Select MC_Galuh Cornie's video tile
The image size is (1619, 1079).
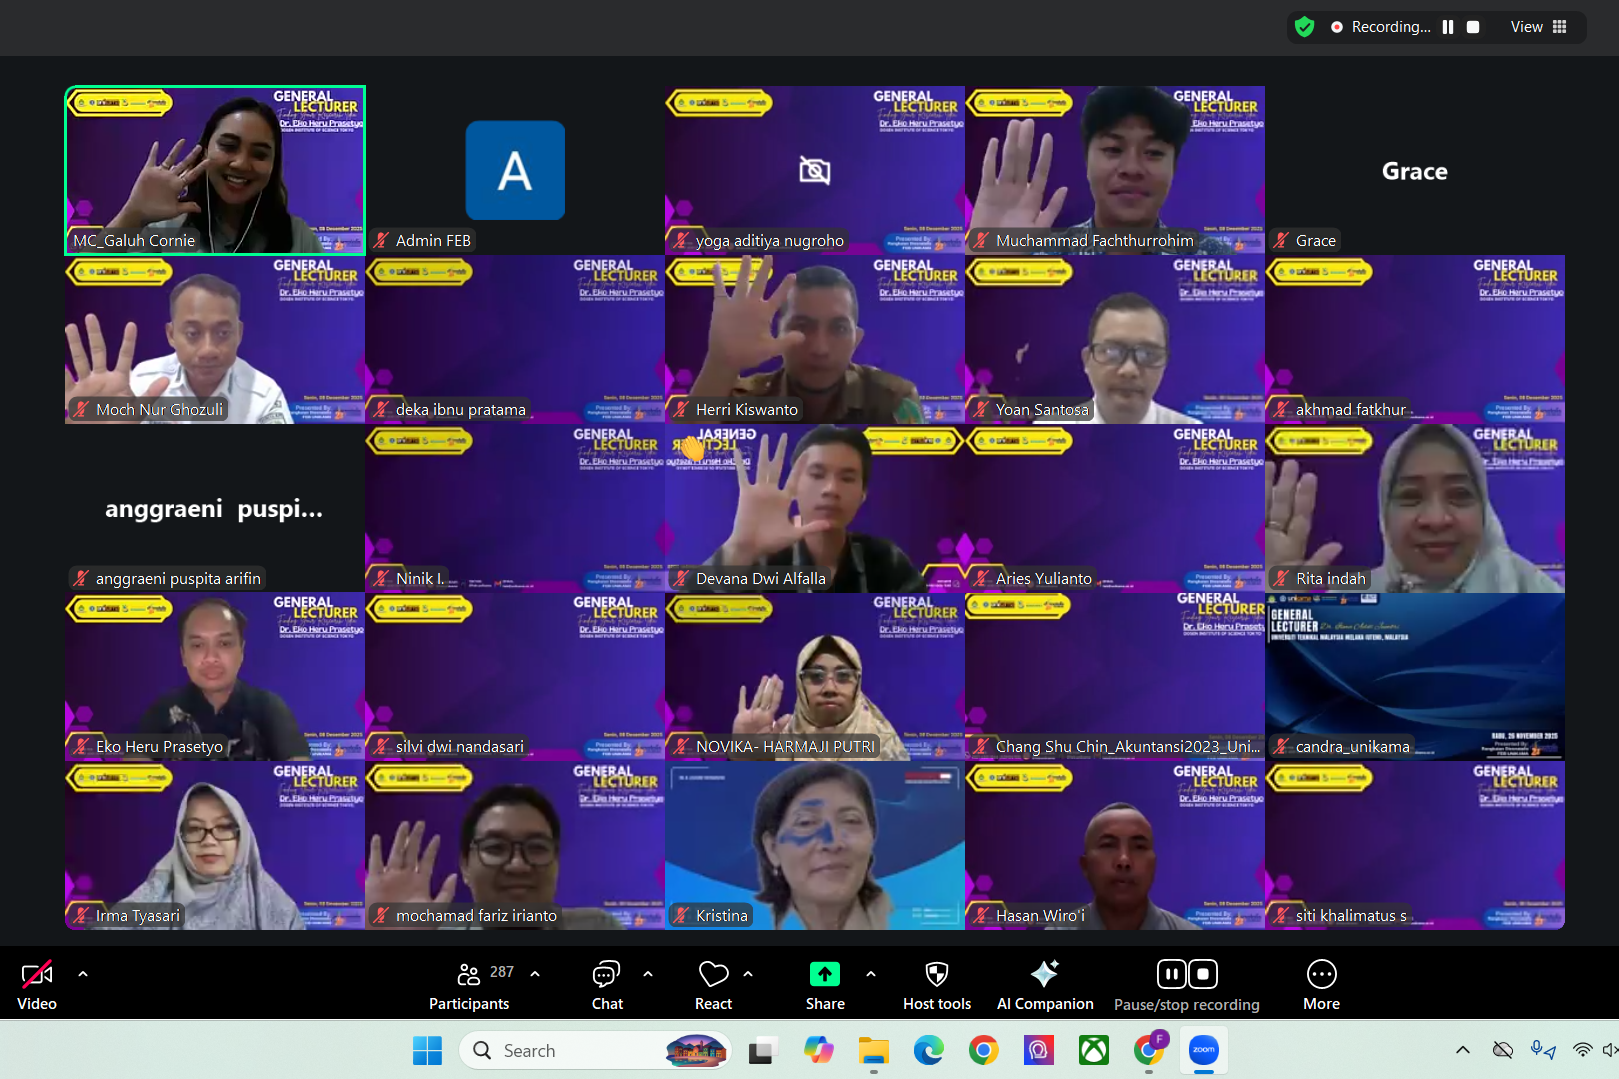tap(215, 170)
